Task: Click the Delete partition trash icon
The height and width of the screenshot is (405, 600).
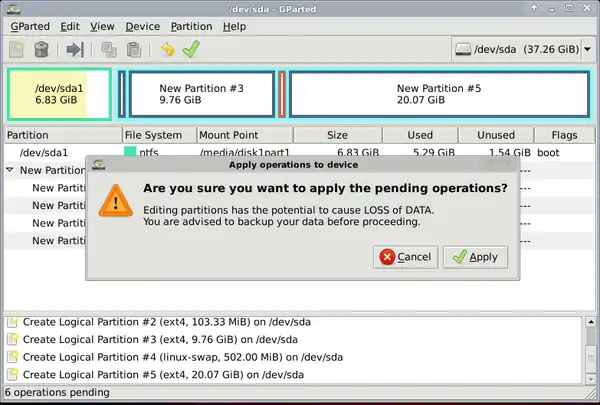Action: tap(41, 48)
